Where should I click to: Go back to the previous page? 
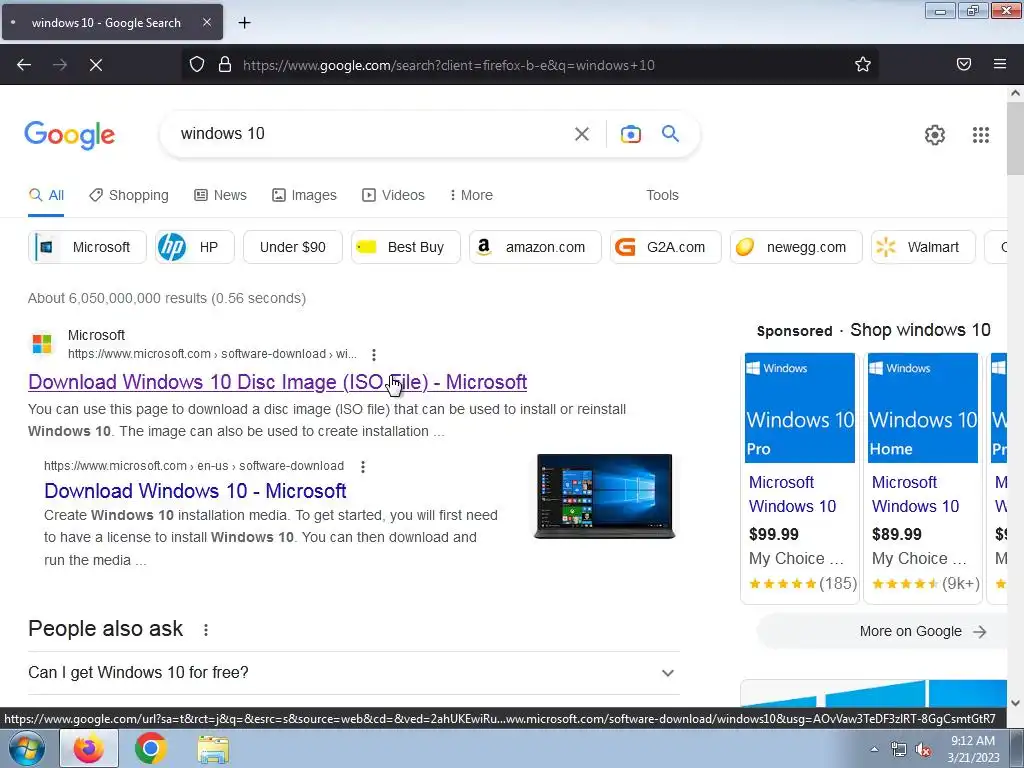point(24,65)
